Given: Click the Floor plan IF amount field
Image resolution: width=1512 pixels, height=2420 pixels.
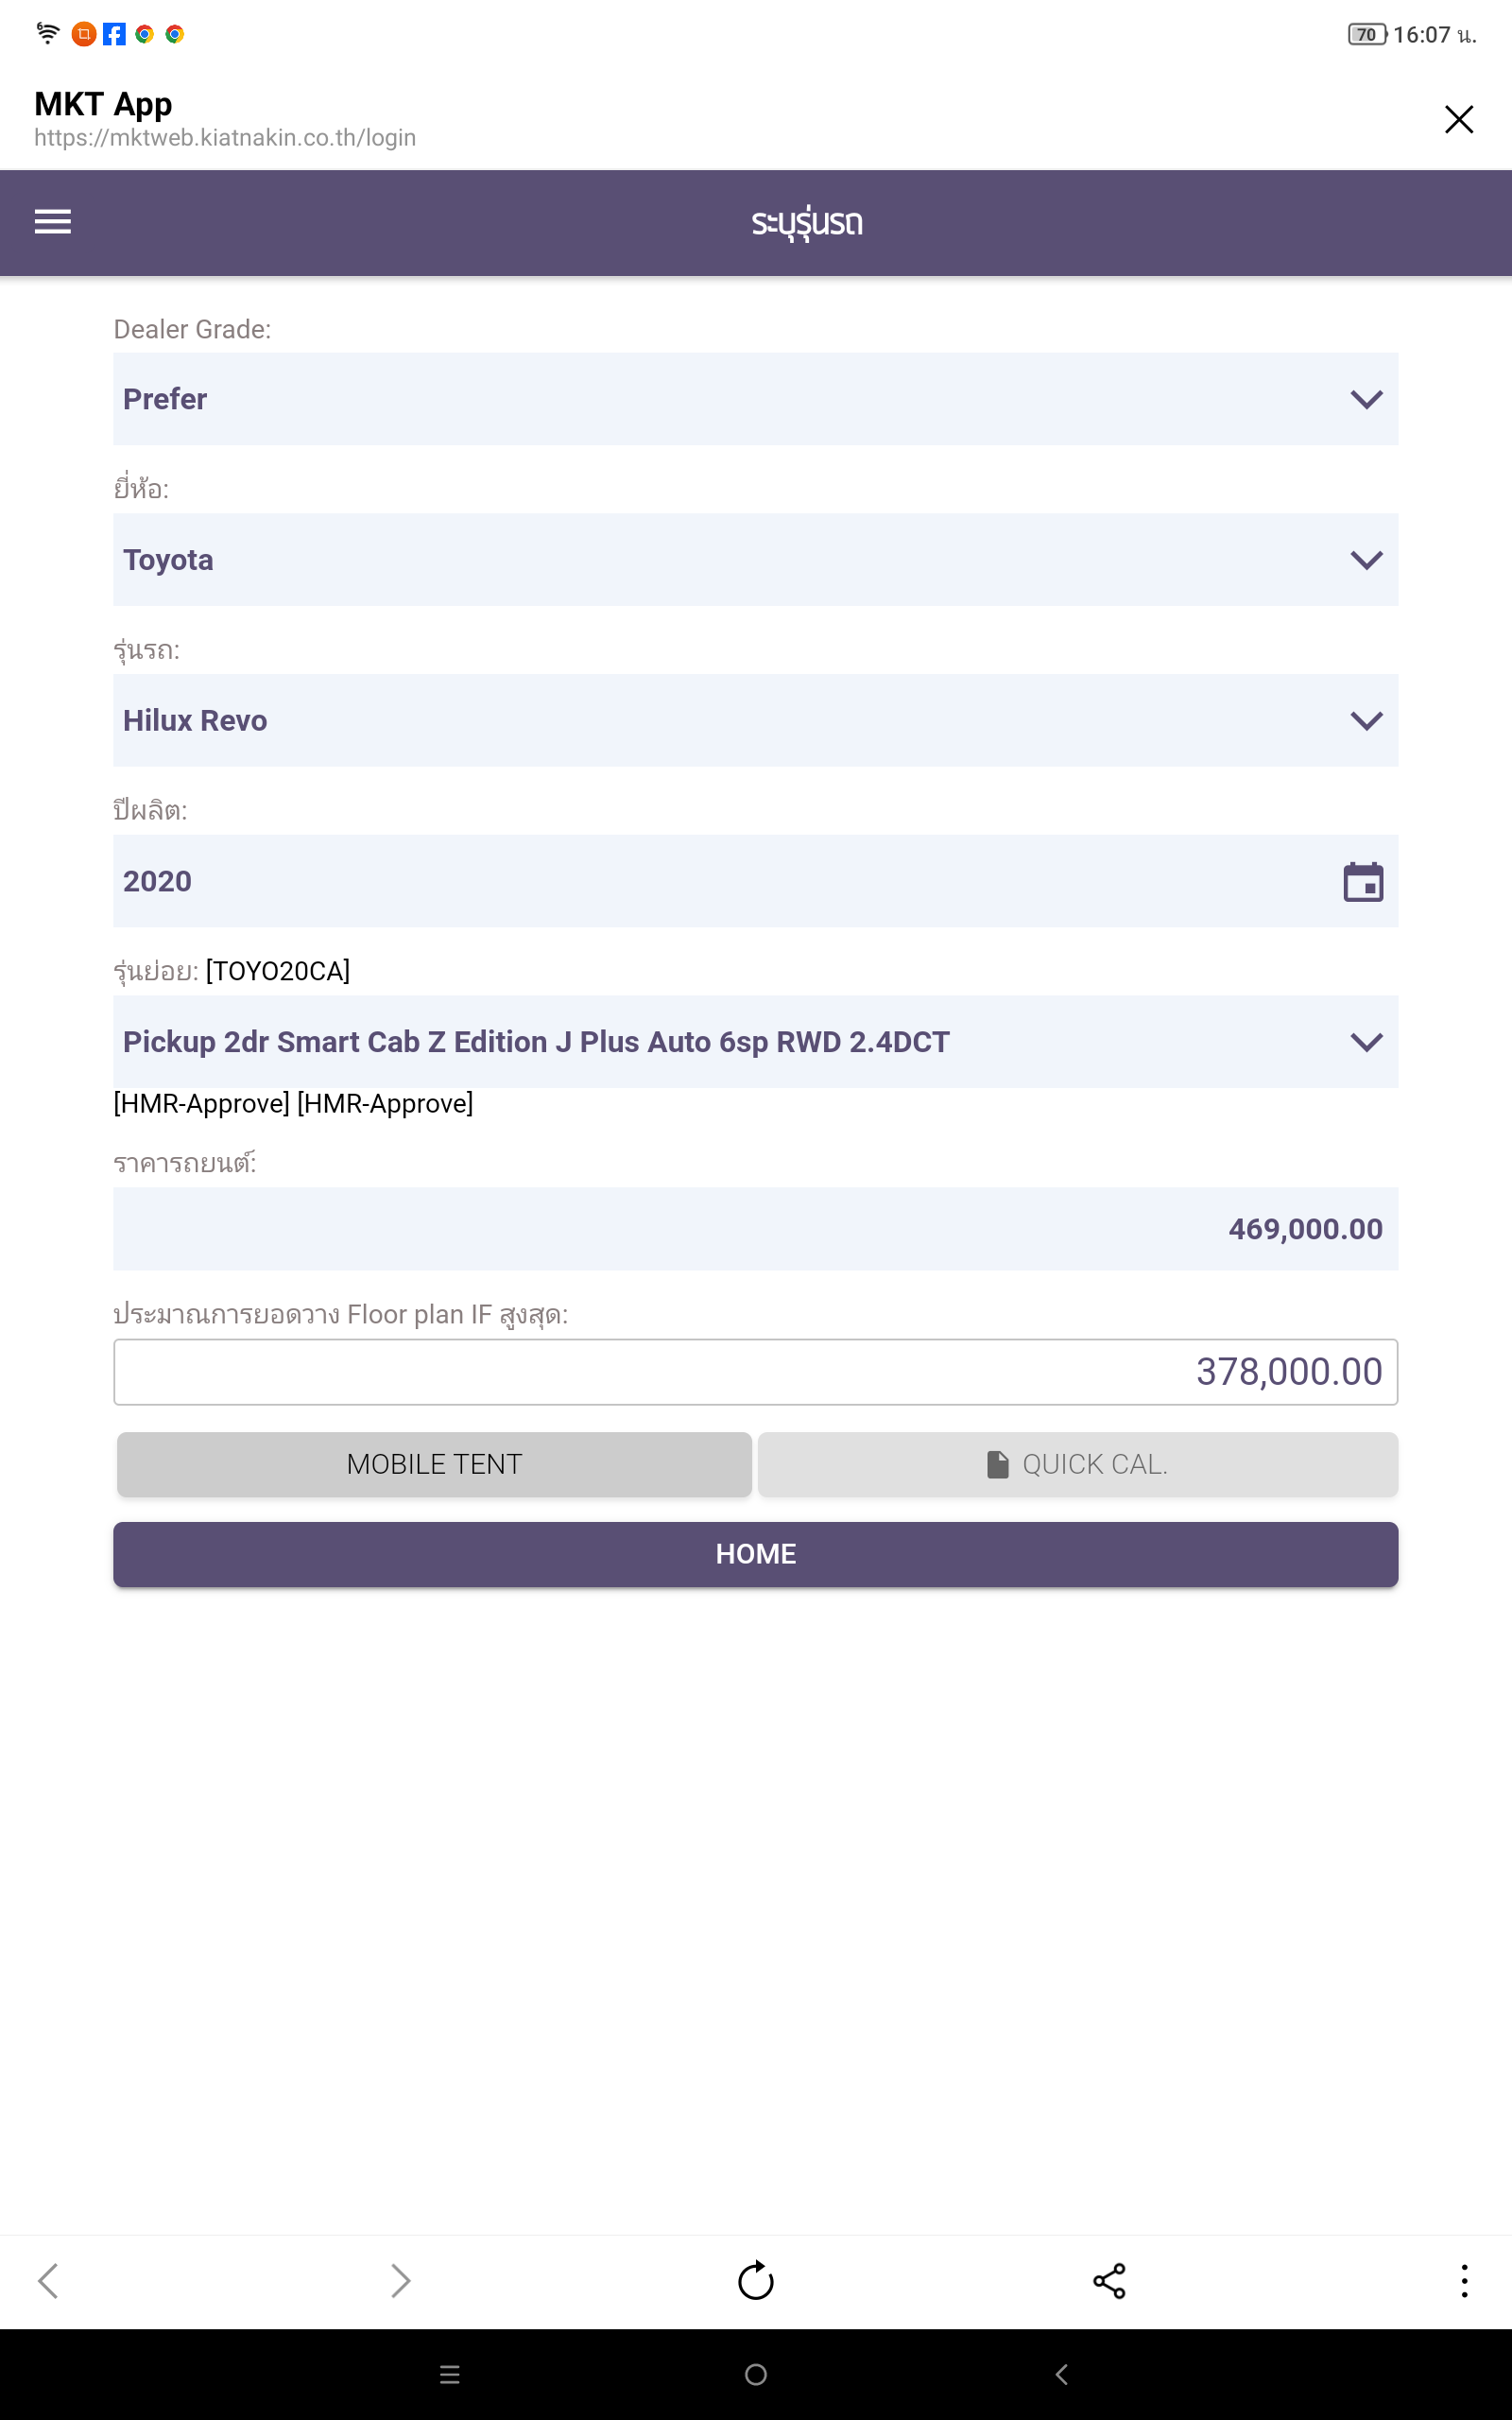Looking at the screenshot, I should [x=755, y=1372].
